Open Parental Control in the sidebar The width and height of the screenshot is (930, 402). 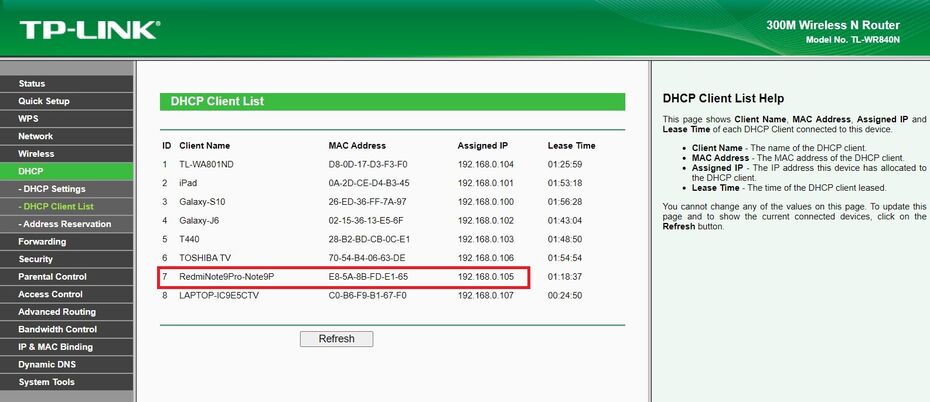tap(66, 276)
